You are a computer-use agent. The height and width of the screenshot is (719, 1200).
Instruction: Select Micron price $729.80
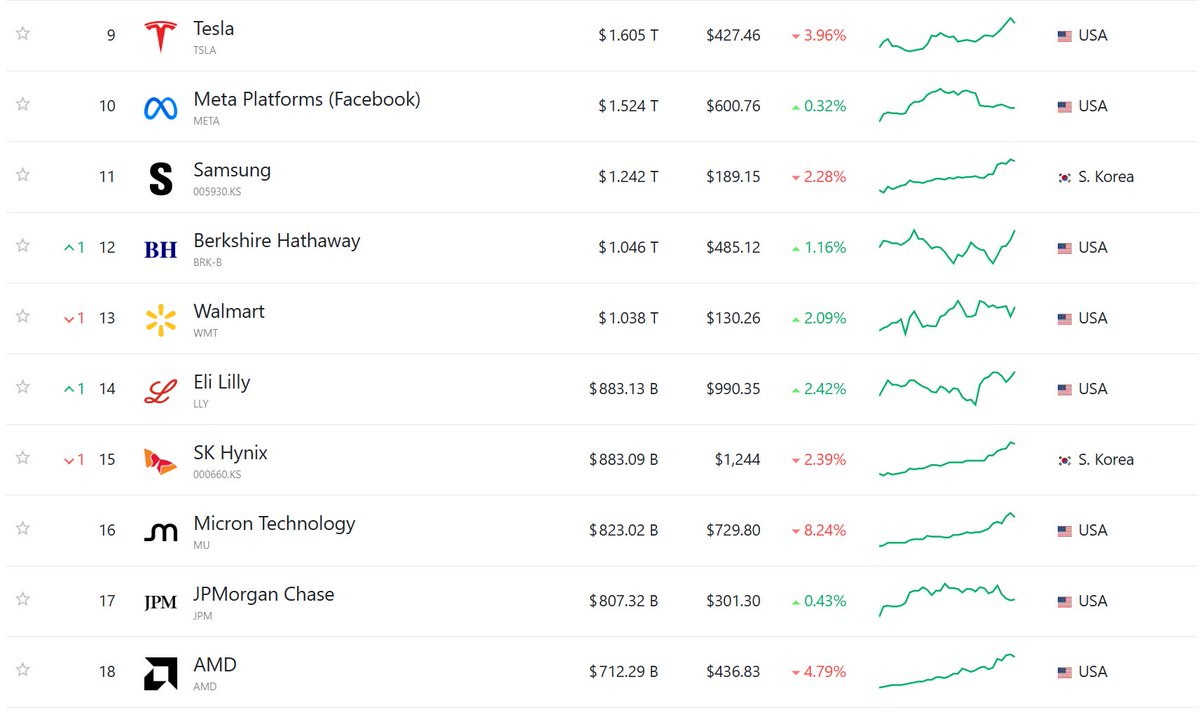(x=733, y=531)
